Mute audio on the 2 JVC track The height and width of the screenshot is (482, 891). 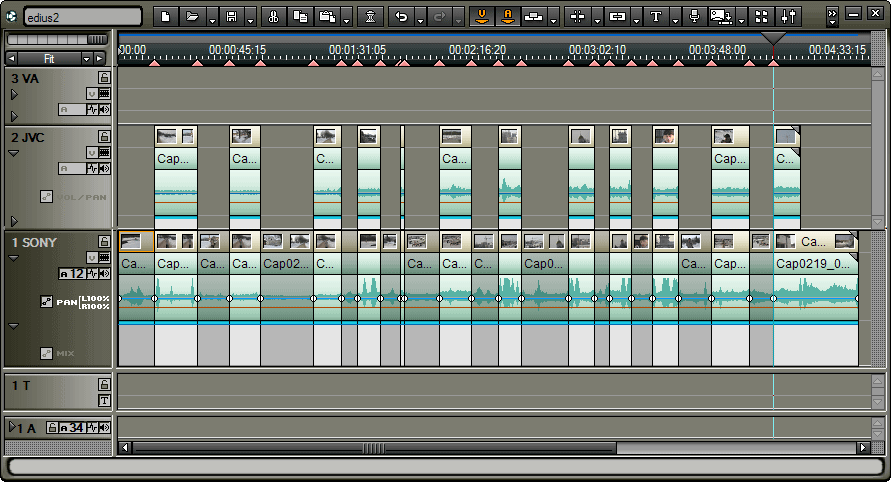click(x=104, y=168)
